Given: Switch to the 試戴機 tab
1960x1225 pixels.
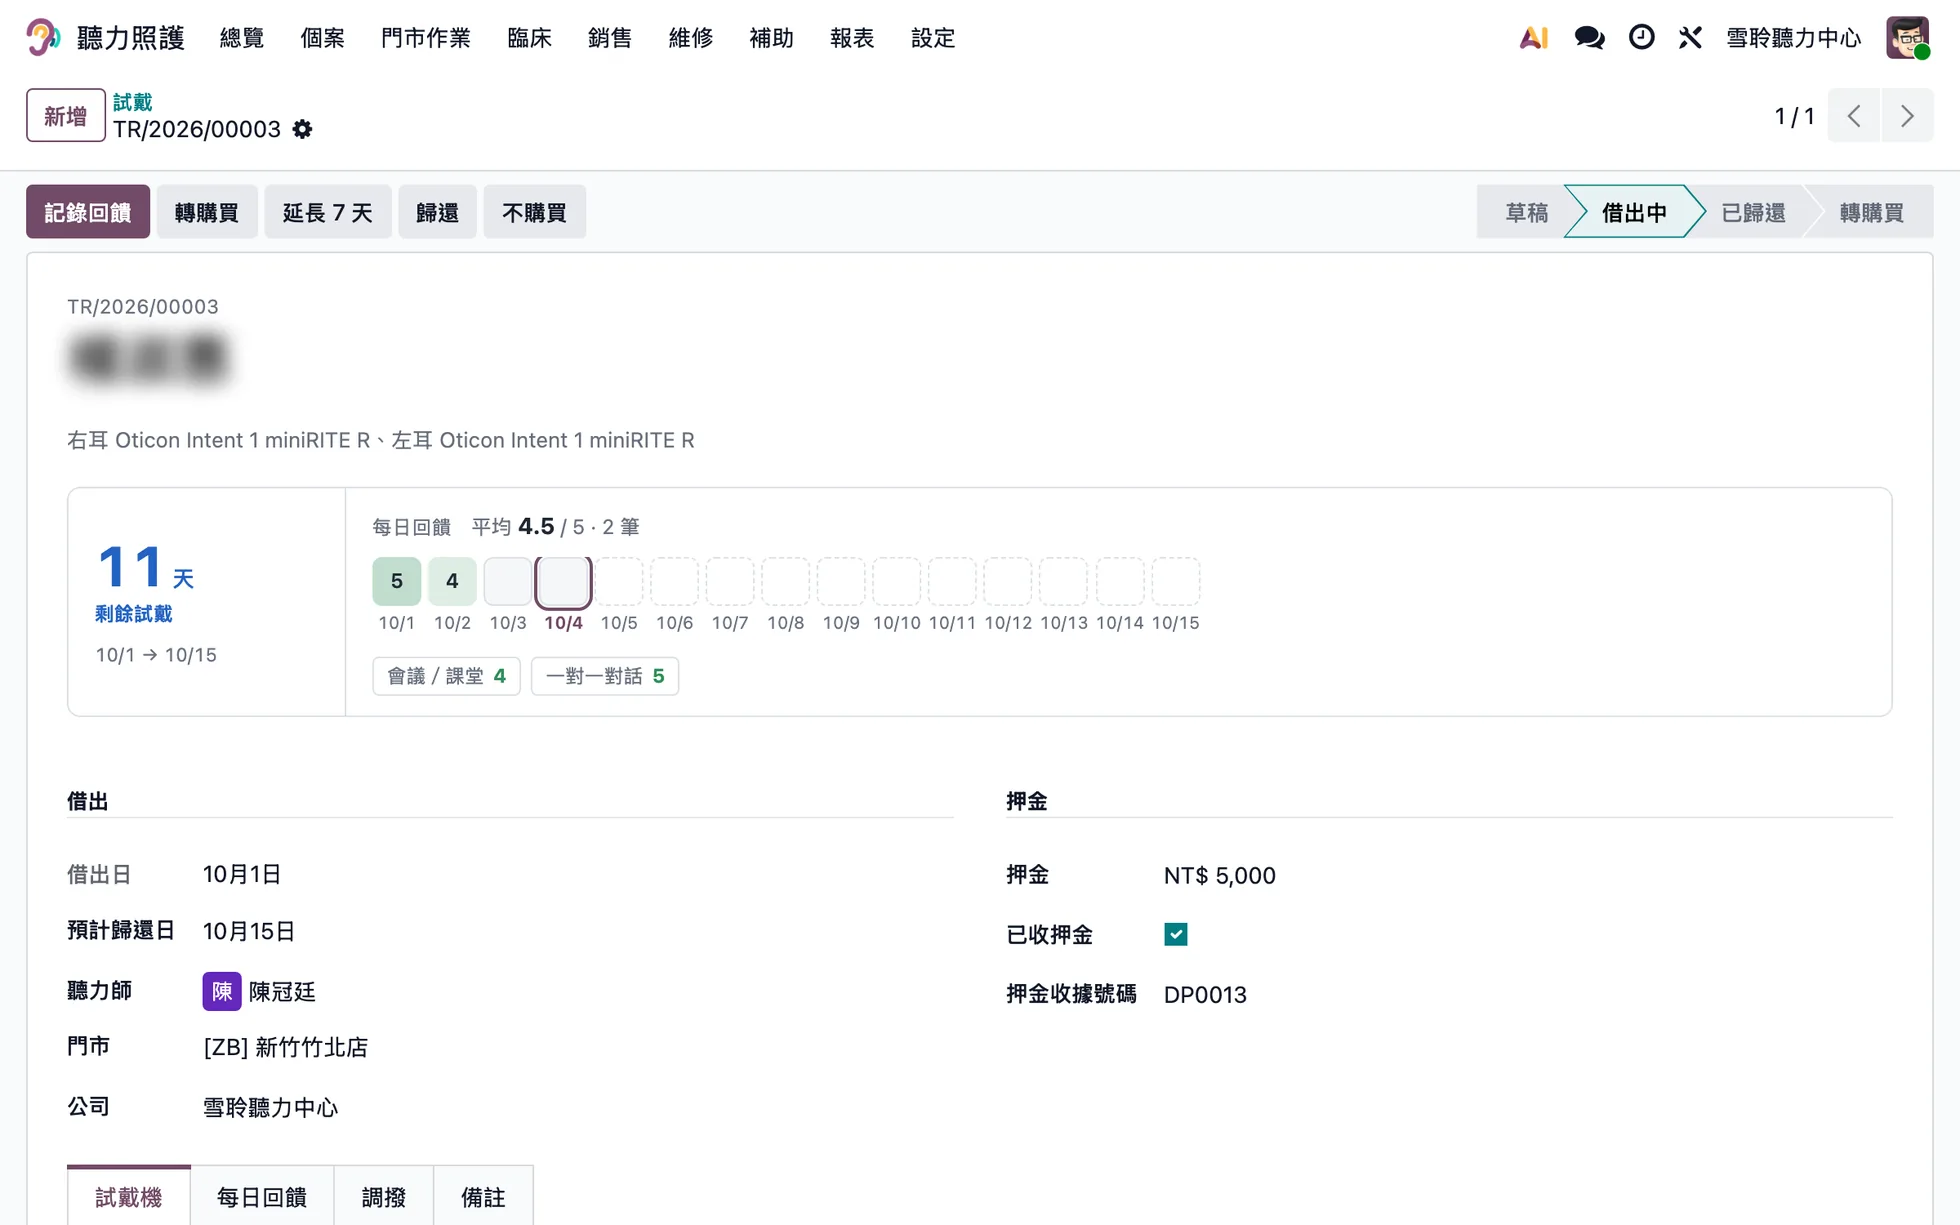Looking at the screenshot, I should (x=129, y=1196).
